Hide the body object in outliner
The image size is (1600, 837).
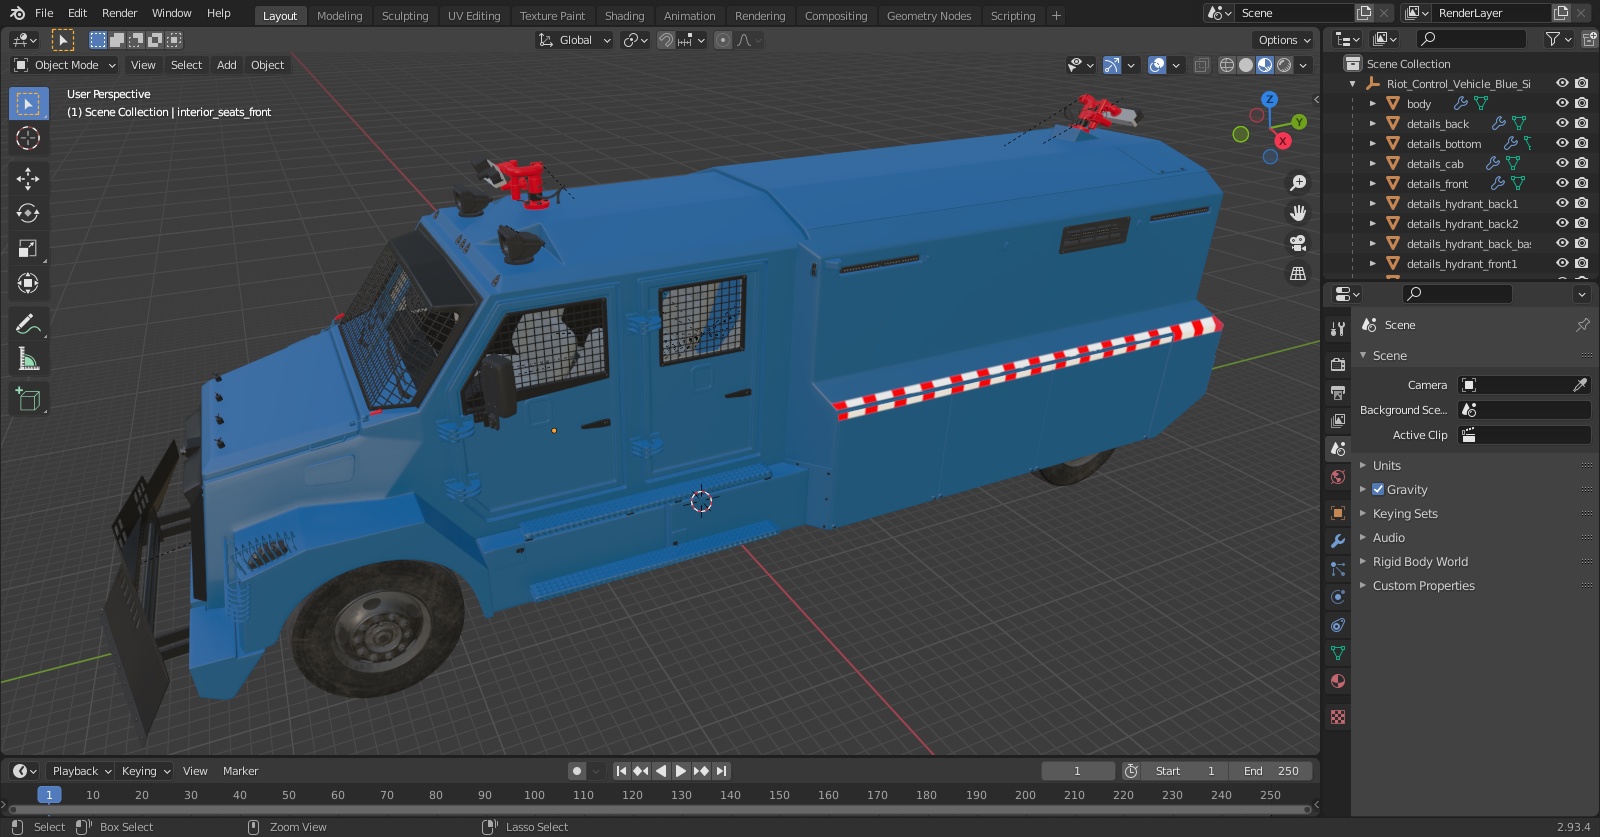pyautogui.click(x=1562, y=103)
